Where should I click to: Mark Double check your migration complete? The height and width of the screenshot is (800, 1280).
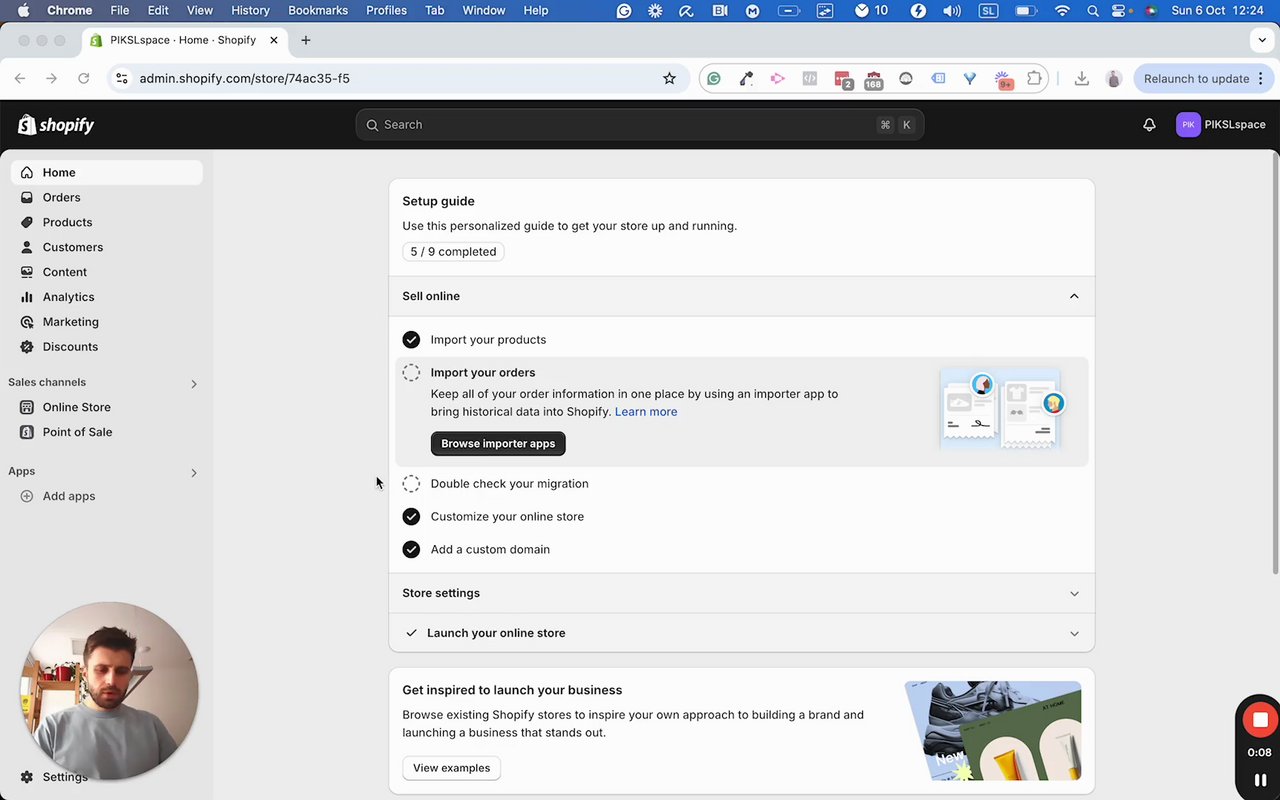pos(411,484)
